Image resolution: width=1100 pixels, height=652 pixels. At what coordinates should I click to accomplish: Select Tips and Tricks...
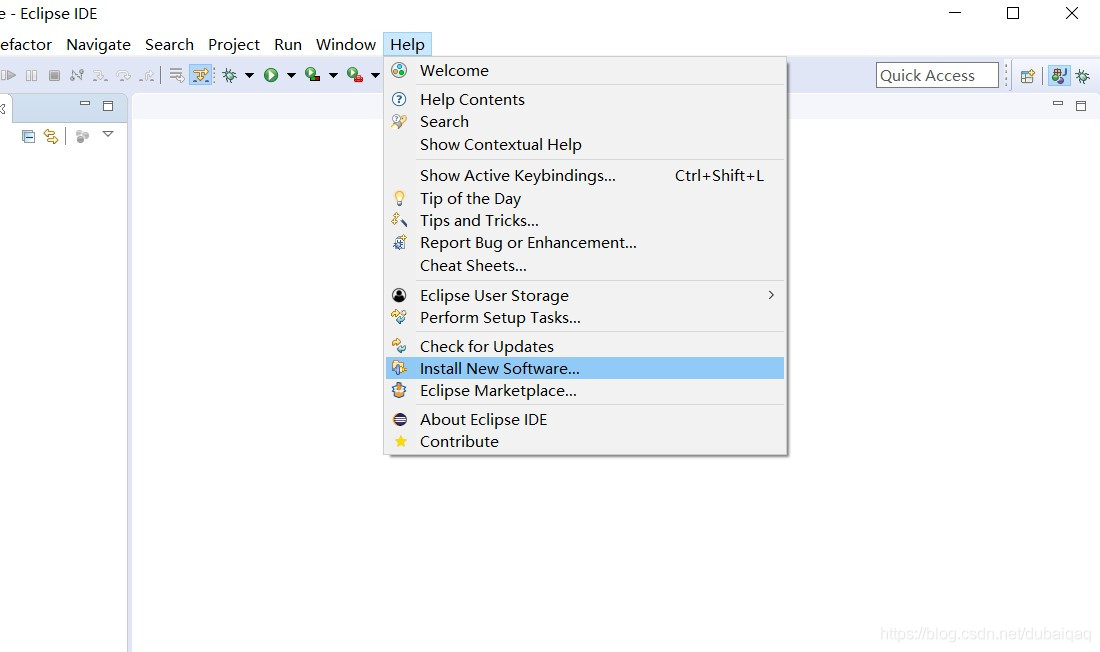coord(585,220)
